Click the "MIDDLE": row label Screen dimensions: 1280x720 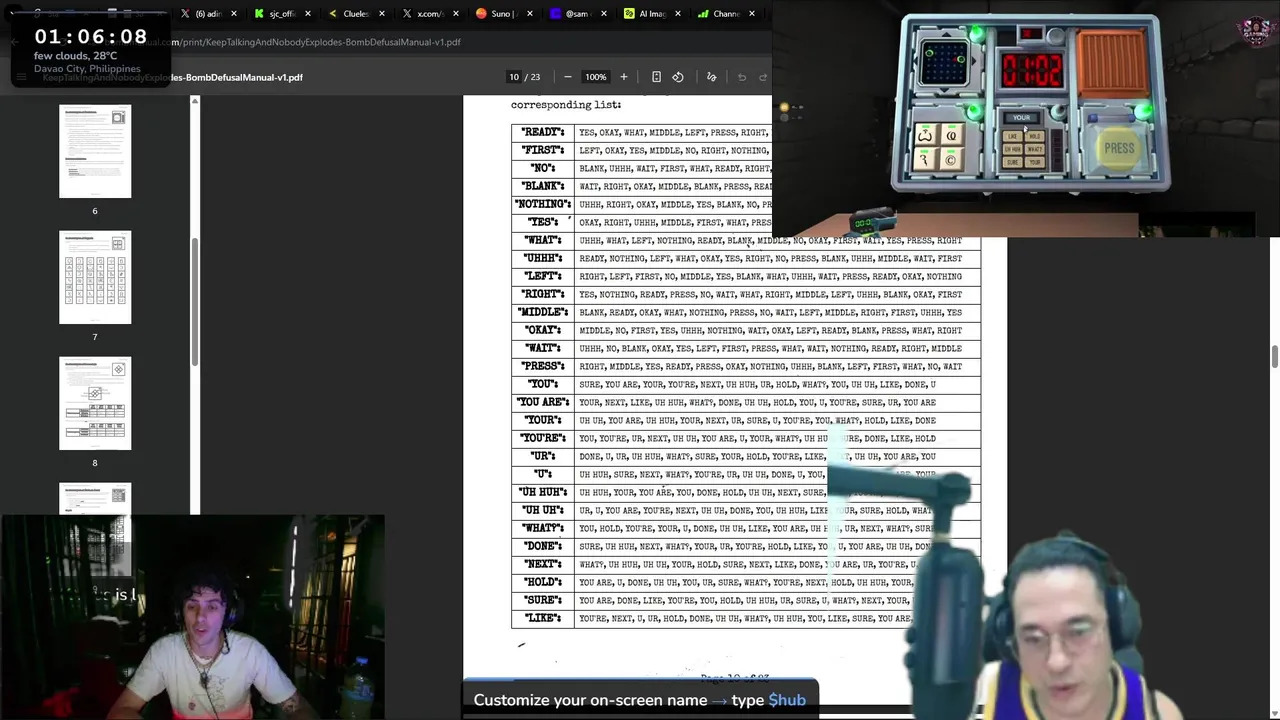pos(542,312)
